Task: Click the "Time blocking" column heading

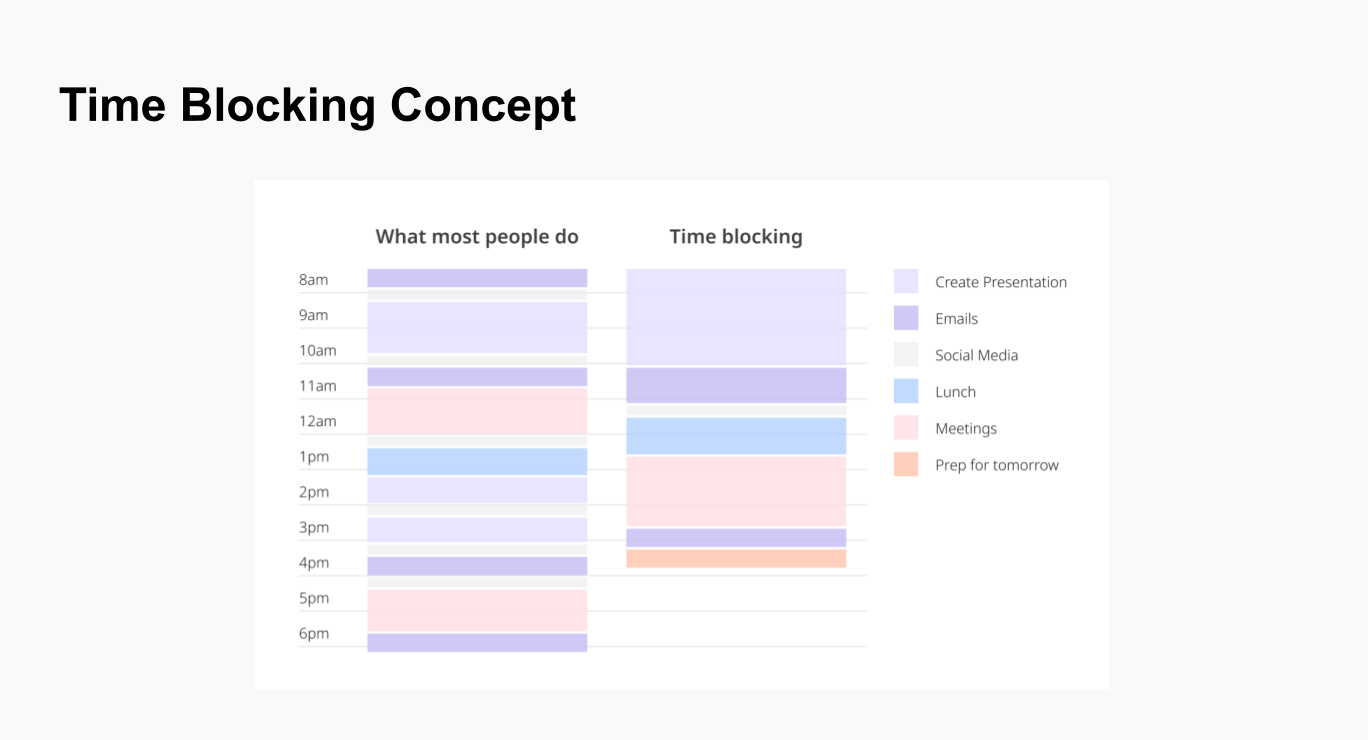Action: (x=736, y=237)
